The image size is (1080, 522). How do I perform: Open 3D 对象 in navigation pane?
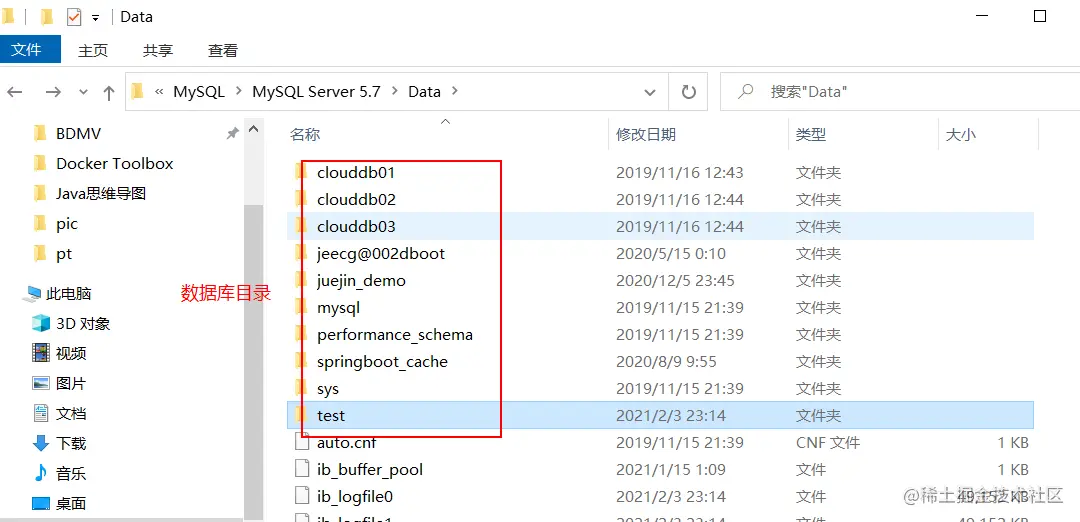pos(83,324)
